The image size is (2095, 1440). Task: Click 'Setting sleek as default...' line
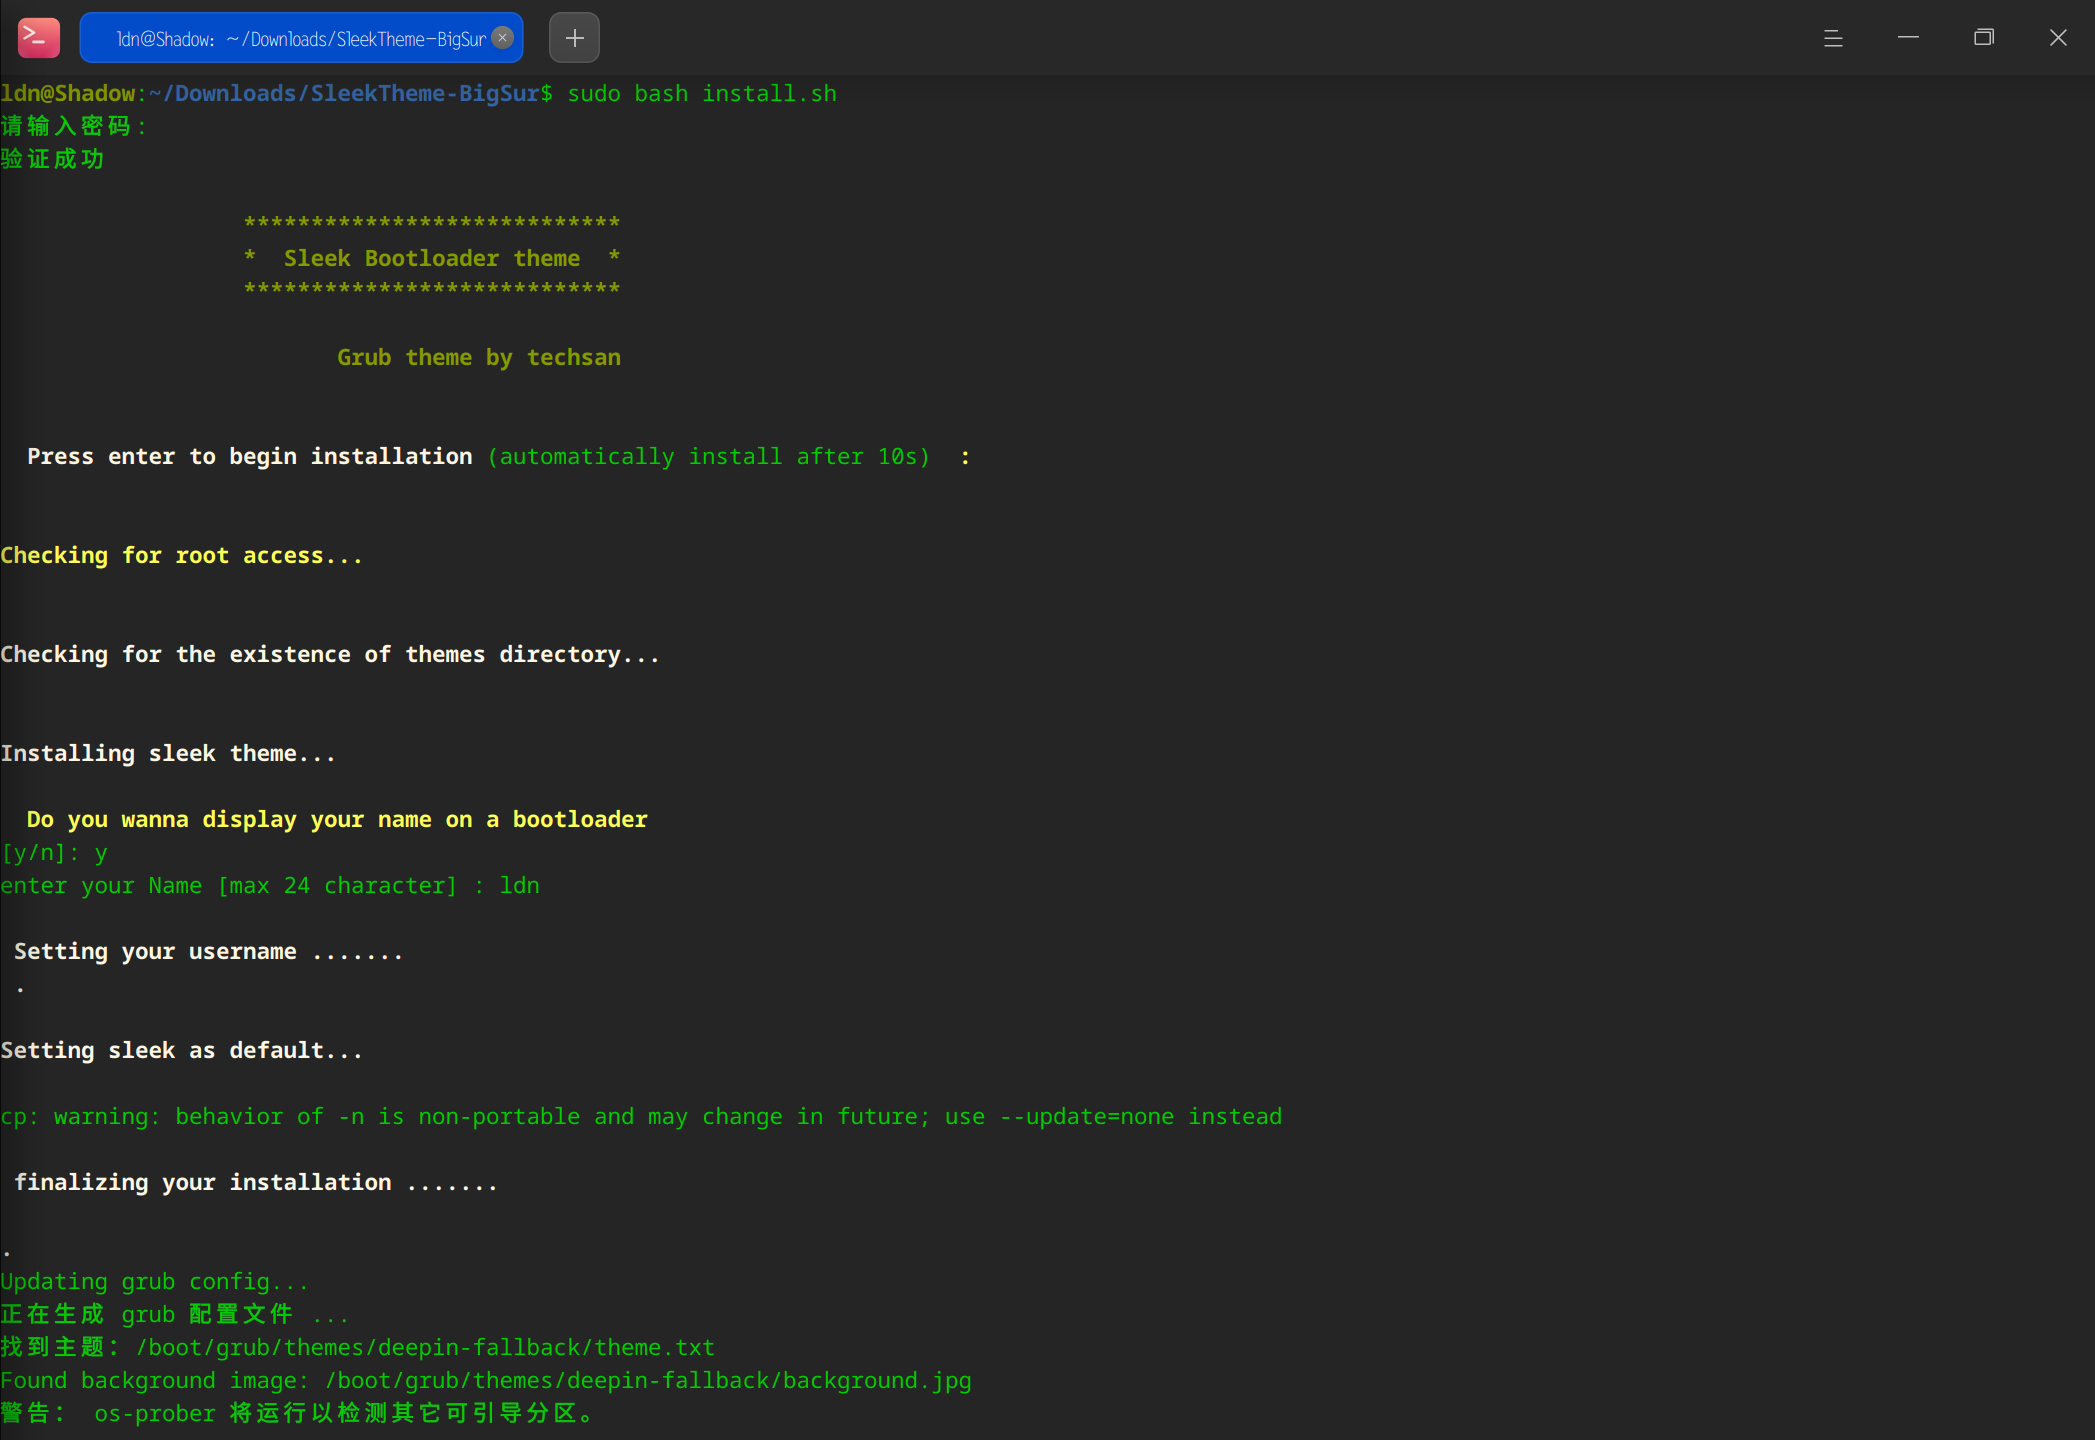[181, 1051]
